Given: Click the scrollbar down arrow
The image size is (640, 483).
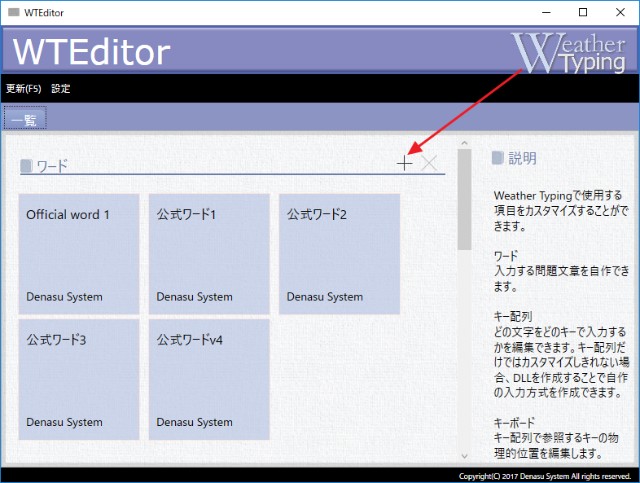Looking at the screenshot, I should tap(464, 455).
